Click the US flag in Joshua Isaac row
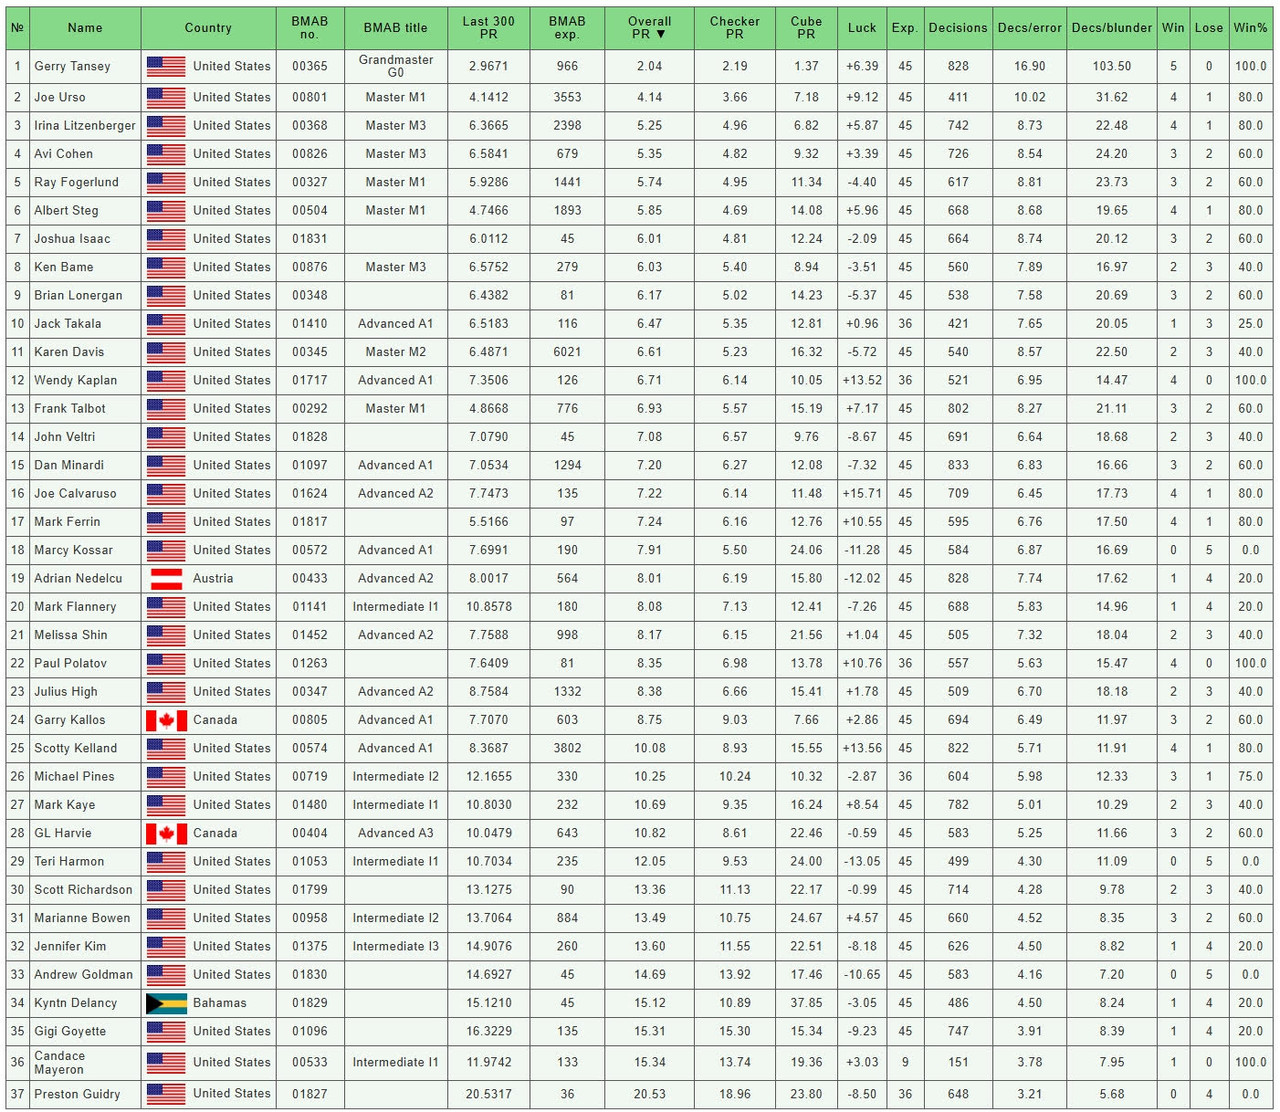The height and width of the screenshot is (1112, 1280). [166, 239]
